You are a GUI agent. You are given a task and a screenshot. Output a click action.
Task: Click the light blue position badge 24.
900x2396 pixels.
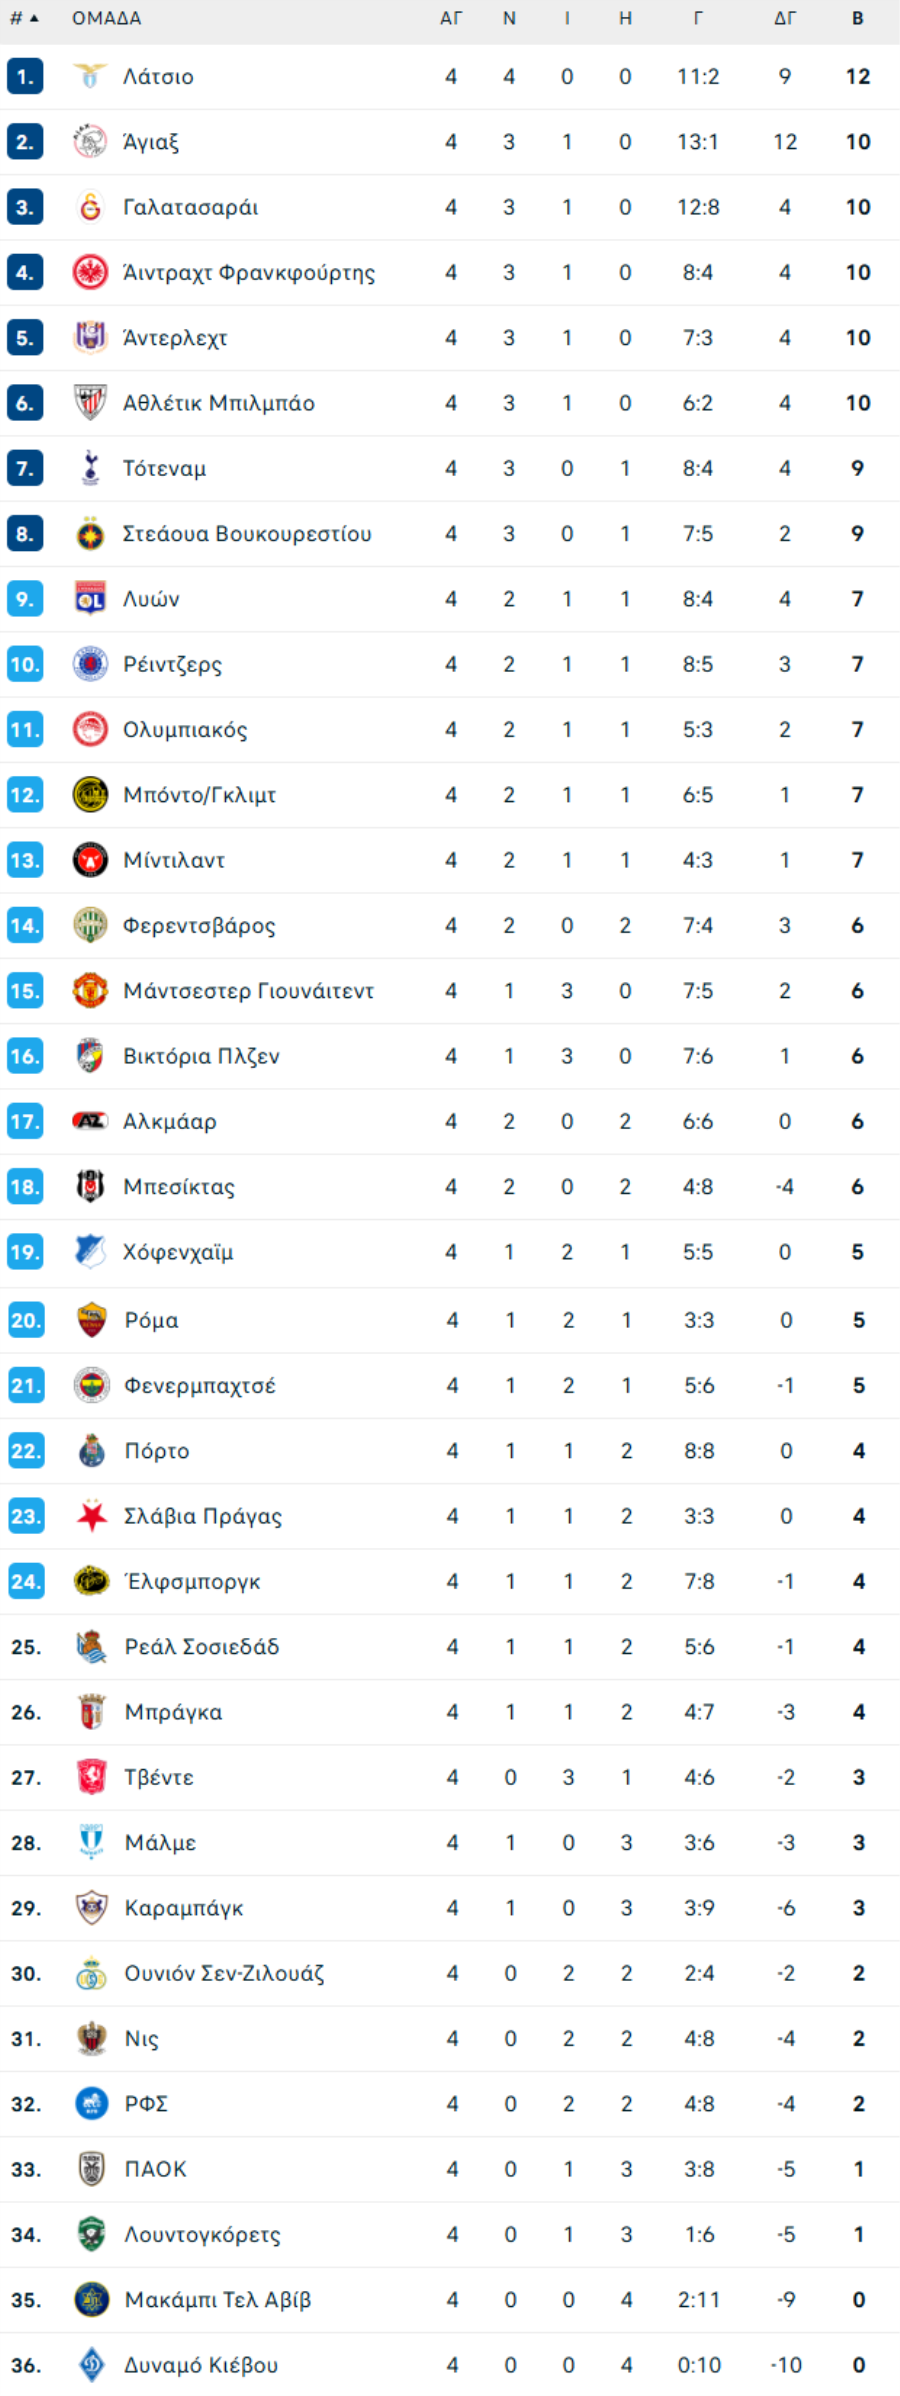[x=26, y=1581]
